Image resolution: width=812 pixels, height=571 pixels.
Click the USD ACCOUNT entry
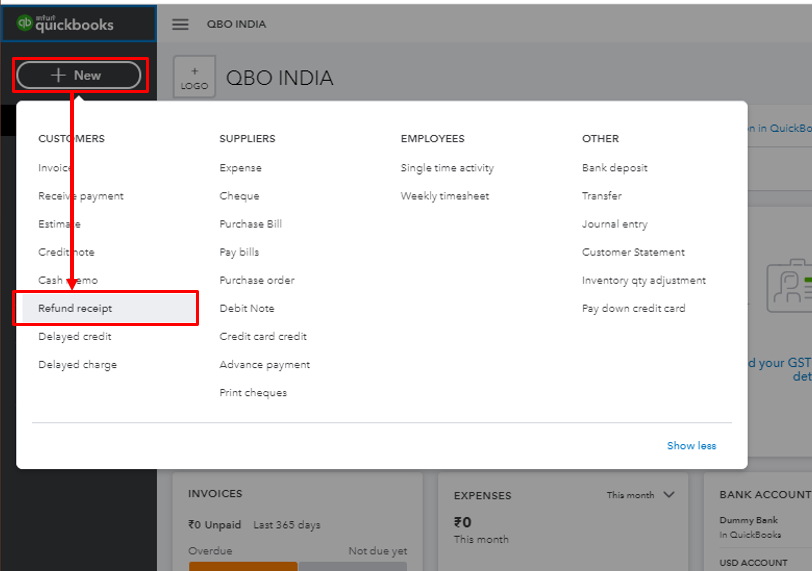pos(753,563)
